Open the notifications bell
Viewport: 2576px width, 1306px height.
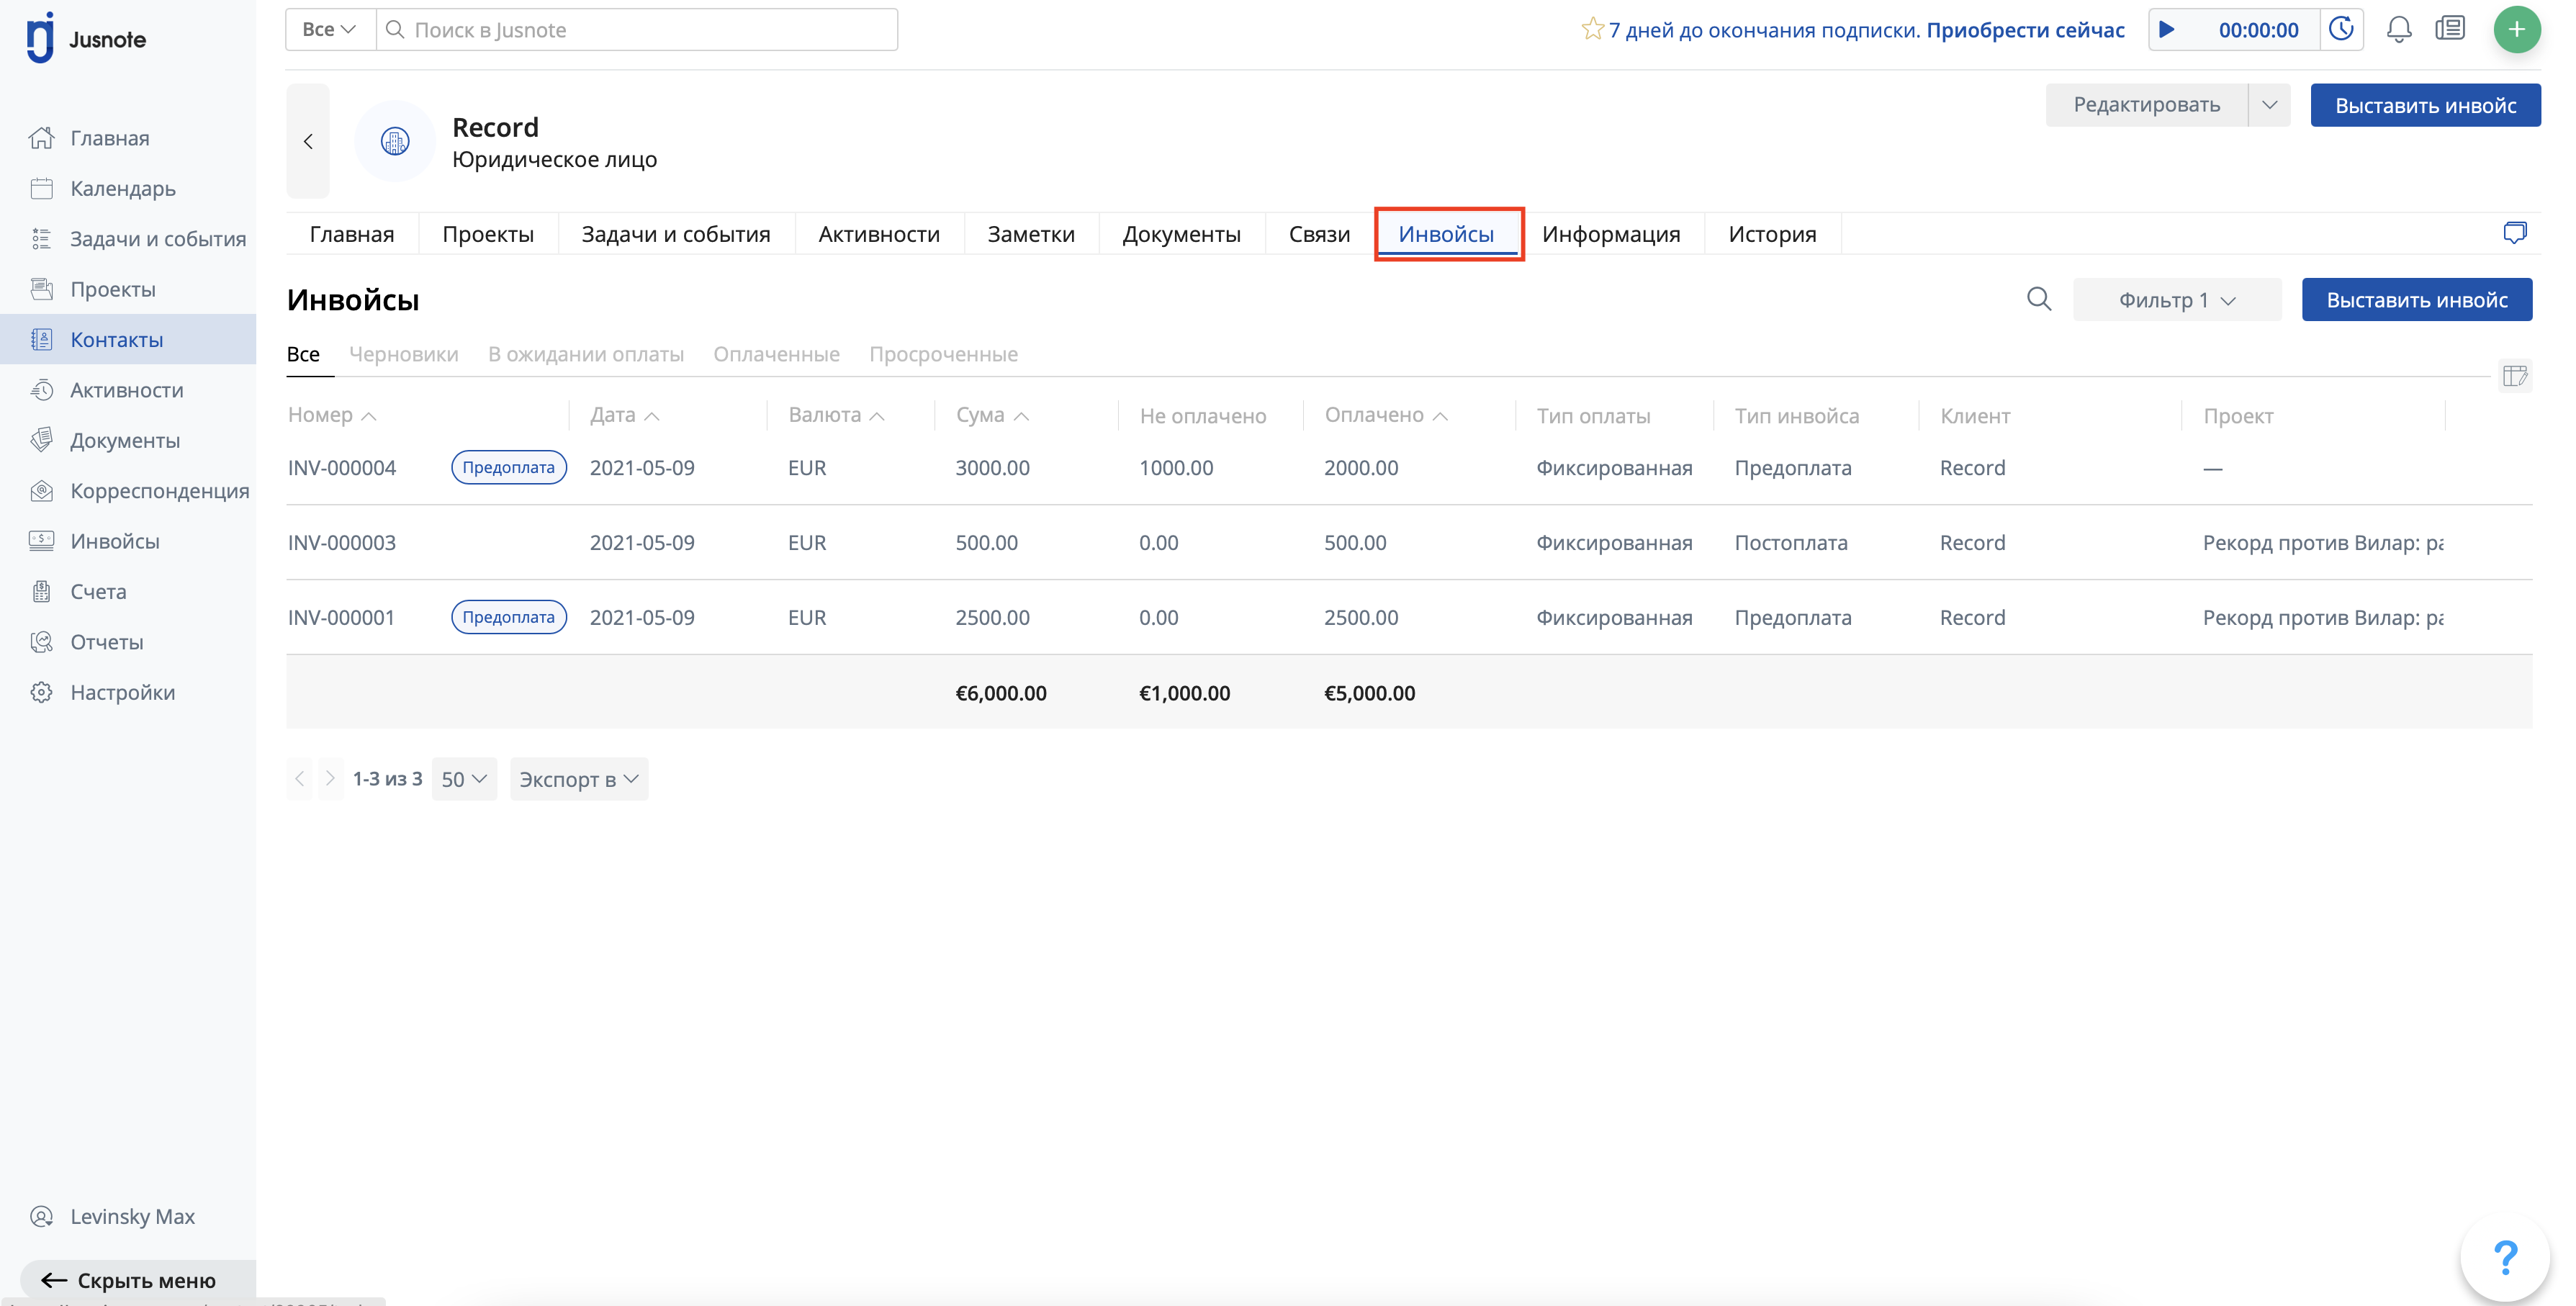tap(2399, 30)
